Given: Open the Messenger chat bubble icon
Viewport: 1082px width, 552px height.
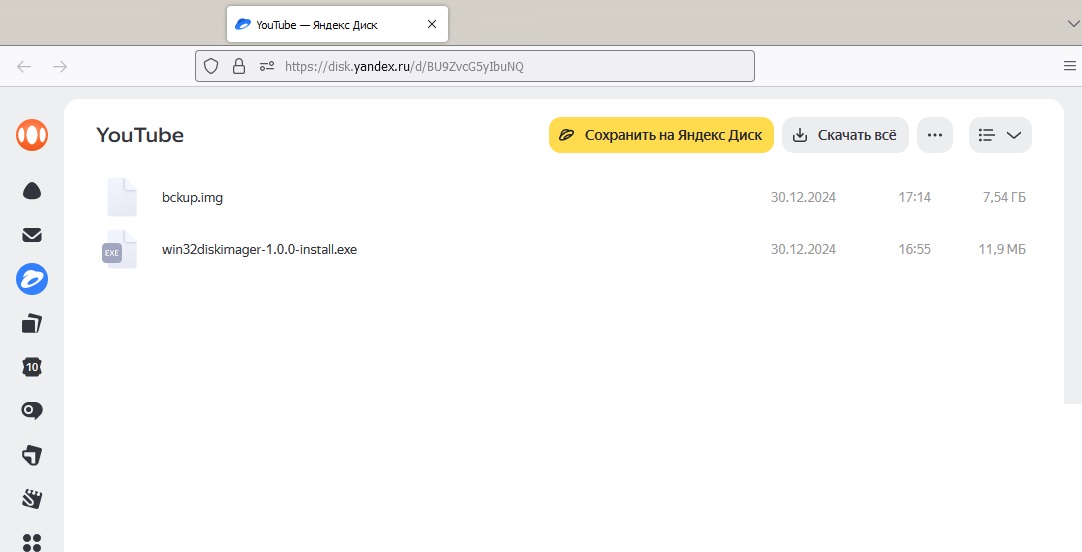Looking at the screenshot, I should tap(32, 411).
